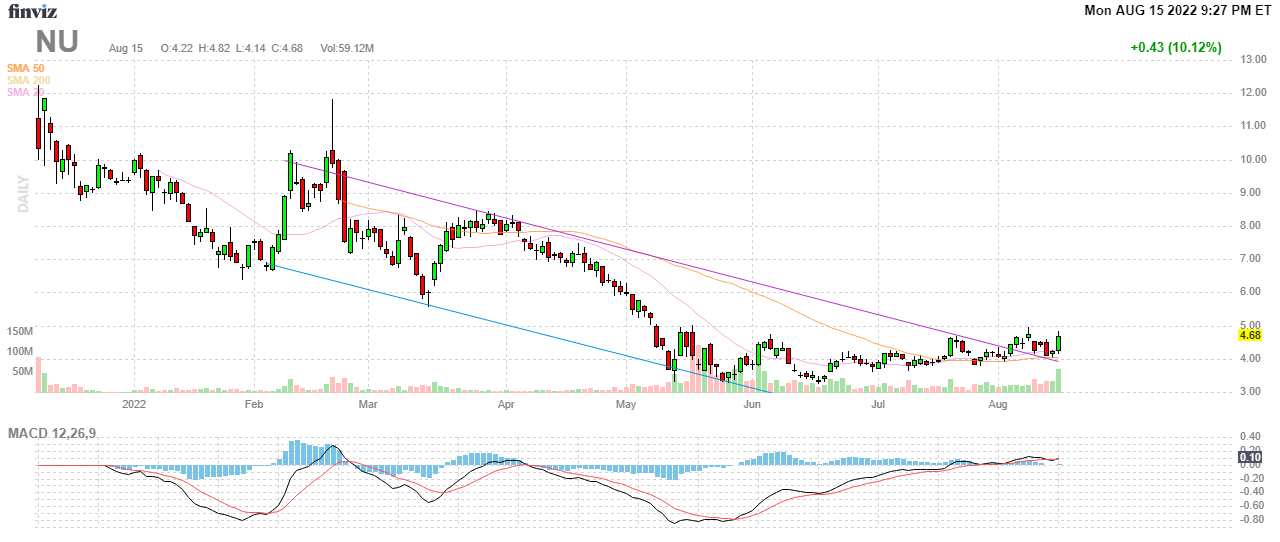Click the Jun label on time axis
The height and width of the screenshot is (542, 1280).
pos(753,404)
